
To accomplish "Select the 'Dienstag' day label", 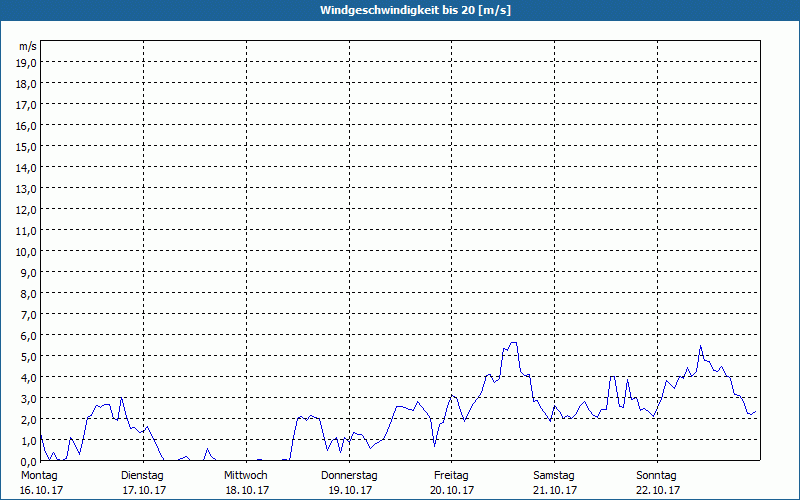I will pos(142,476).
